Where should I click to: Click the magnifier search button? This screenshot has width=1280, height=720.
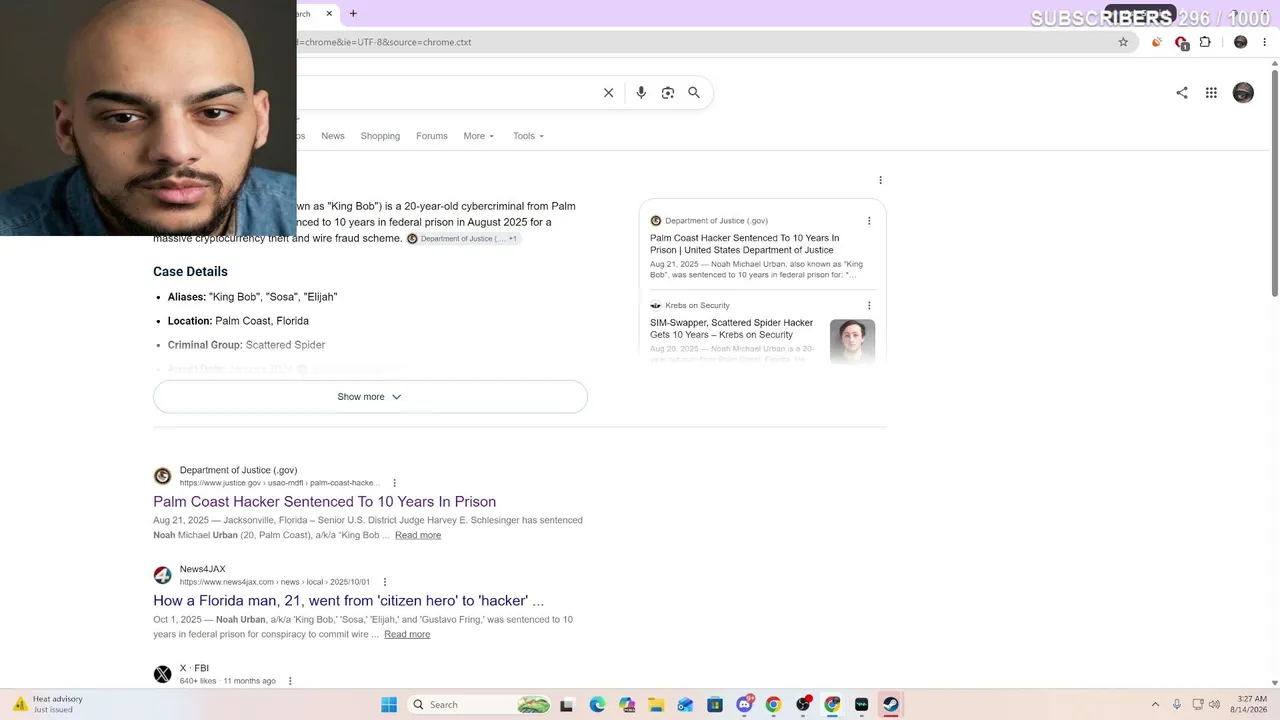pyautogui.click(x=694, y=93)
